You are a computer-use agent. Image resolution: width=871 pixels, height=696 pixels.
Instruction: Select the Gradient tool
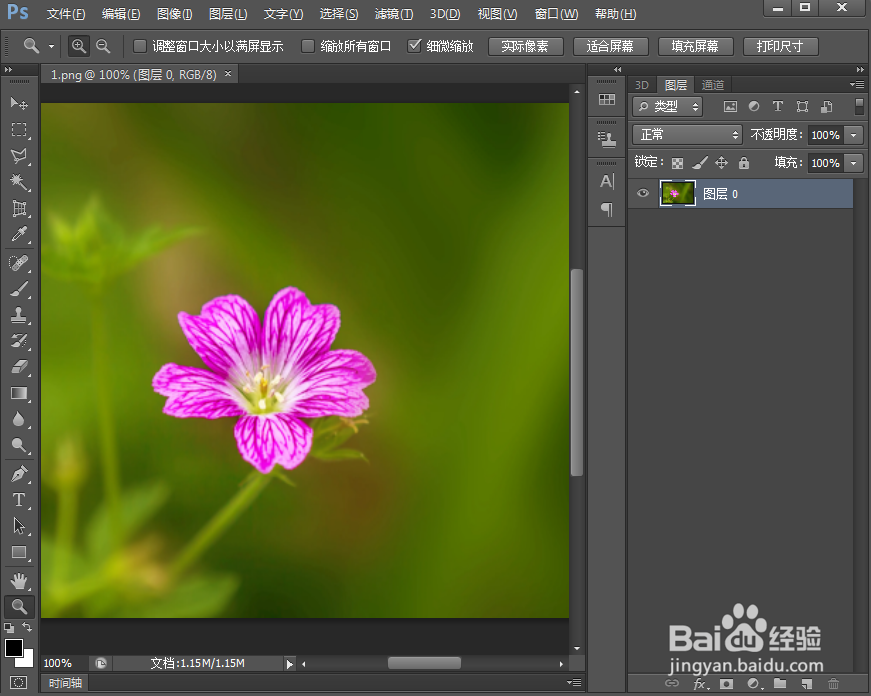coord(19,393)
